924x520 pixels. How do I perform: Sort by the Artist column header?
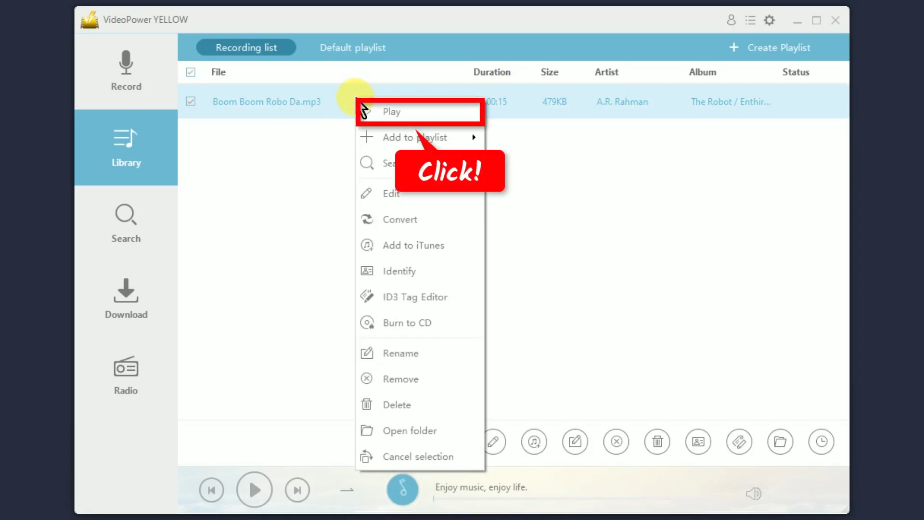click(606, 72)
